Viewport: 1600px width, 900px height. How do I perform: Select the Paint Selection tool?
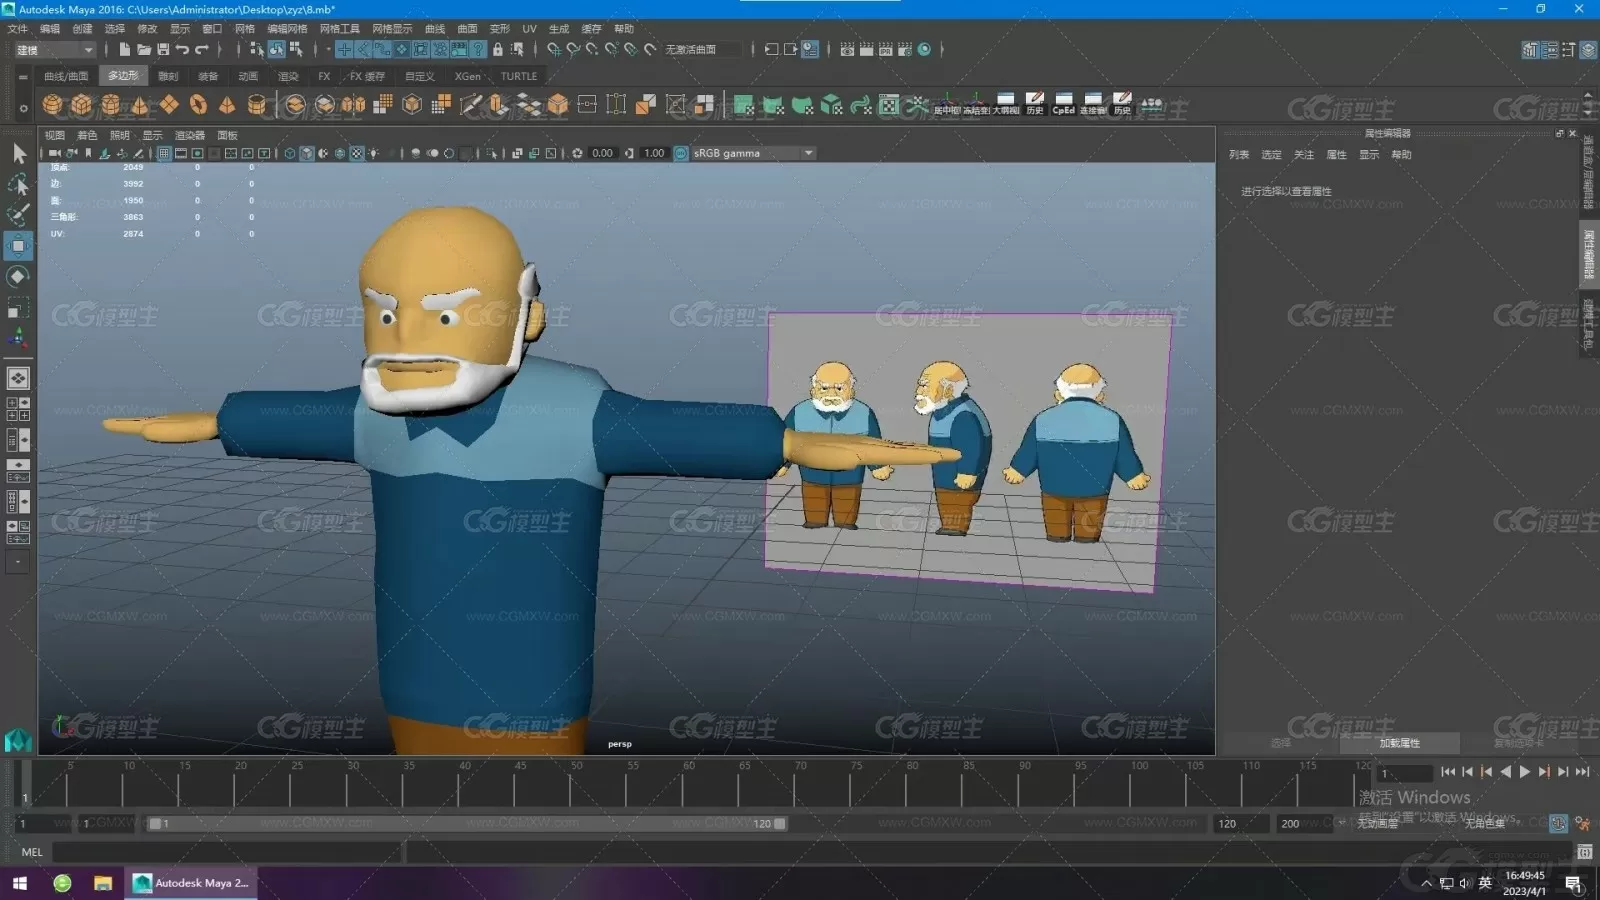(x=18, y=214)
